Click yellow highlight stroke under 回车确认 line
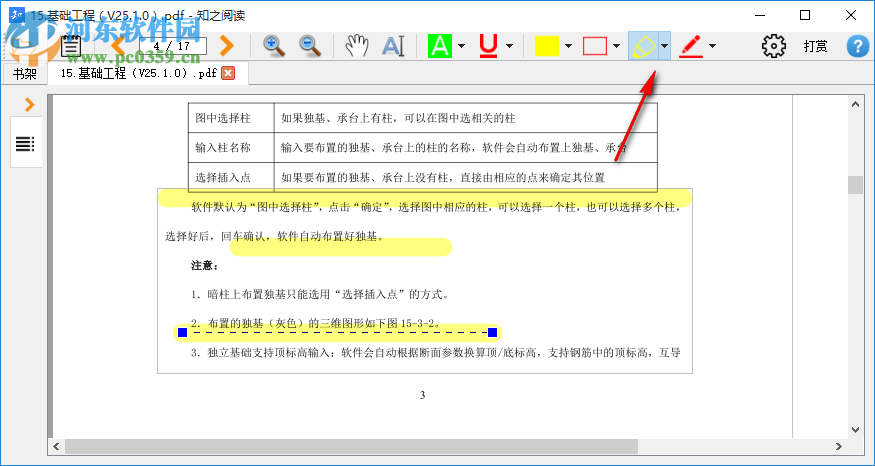The height and width of the screenshot is (466, 875). [x=341, y=247]
